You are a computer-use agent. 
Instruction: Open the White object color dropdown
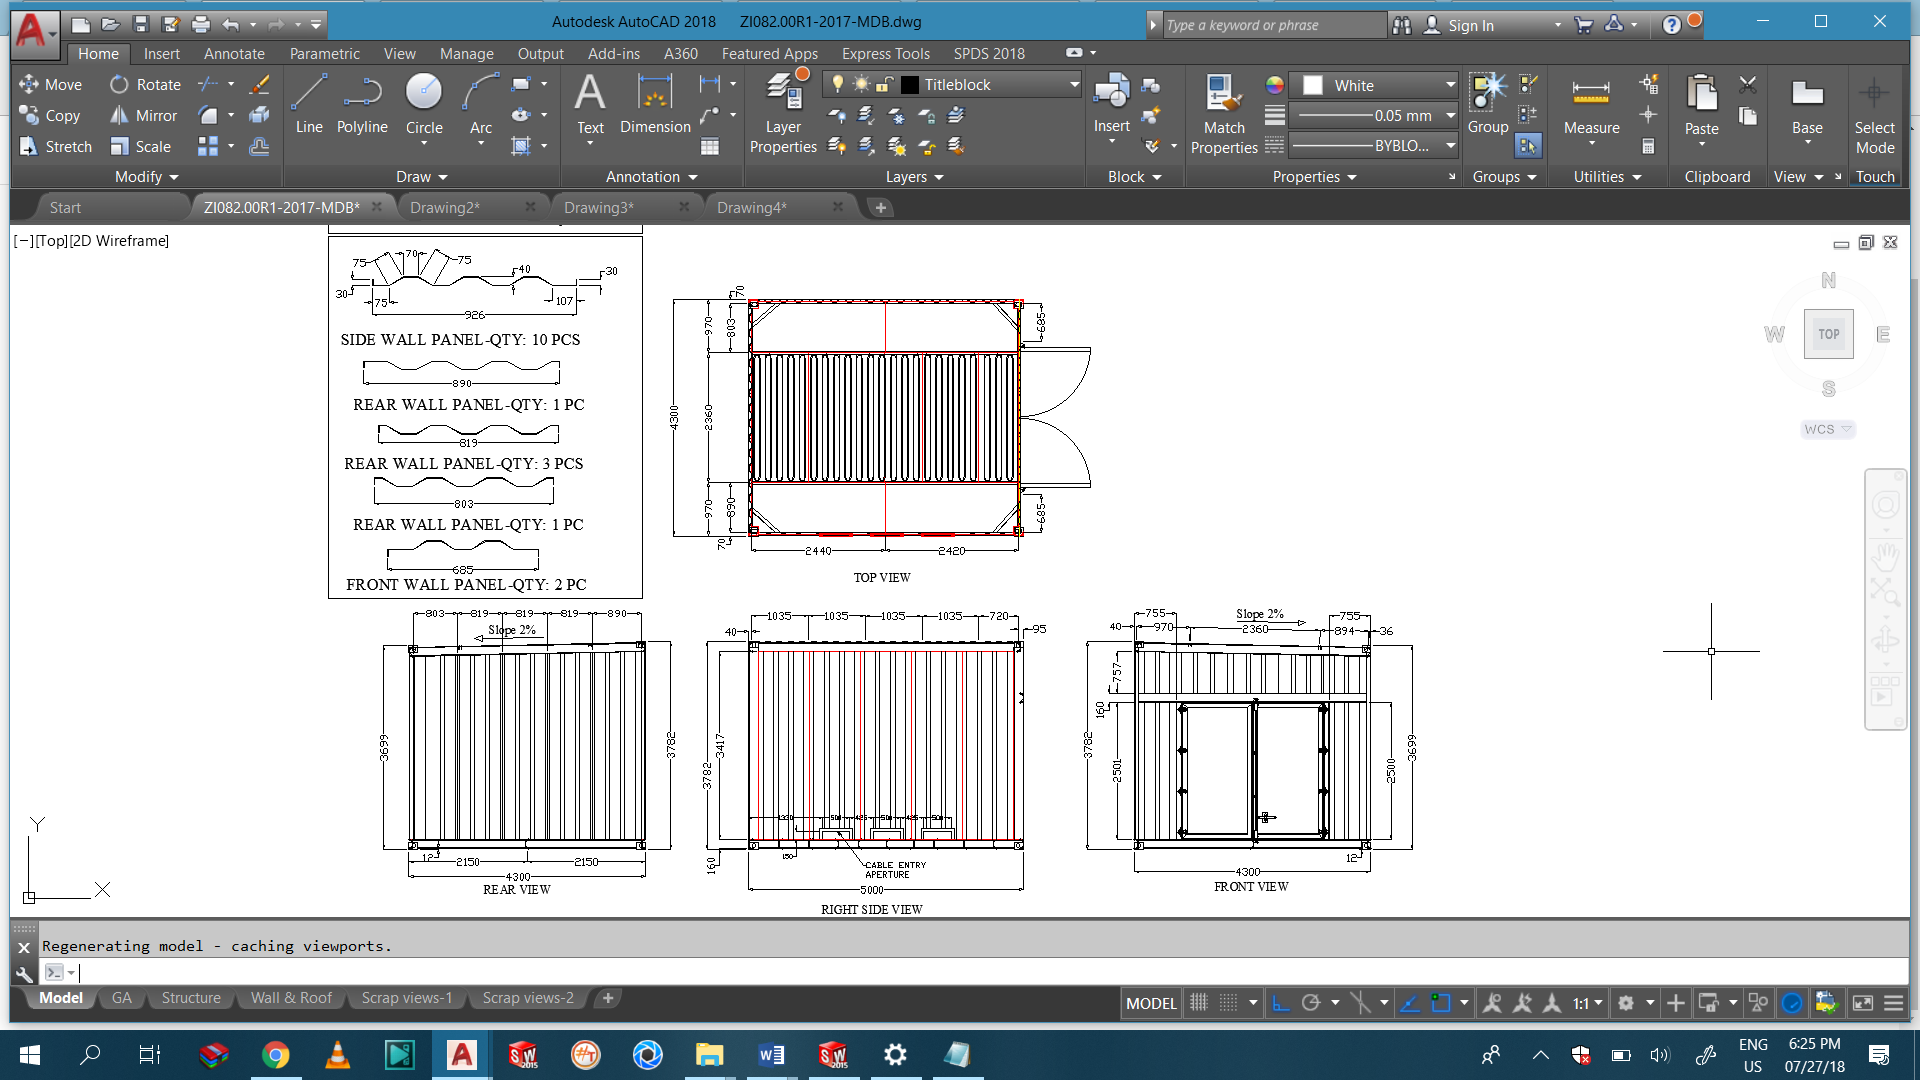tap(1450, 86)
